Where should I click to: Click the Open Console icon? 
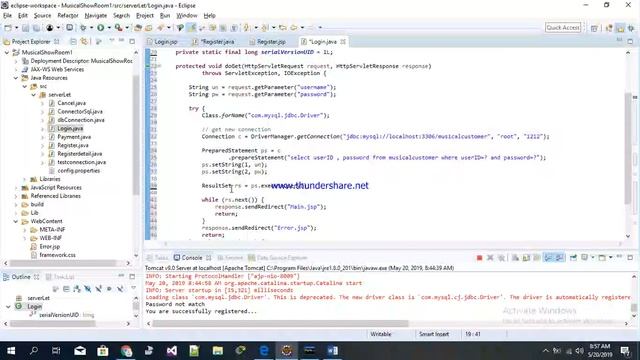pos(602,258)
